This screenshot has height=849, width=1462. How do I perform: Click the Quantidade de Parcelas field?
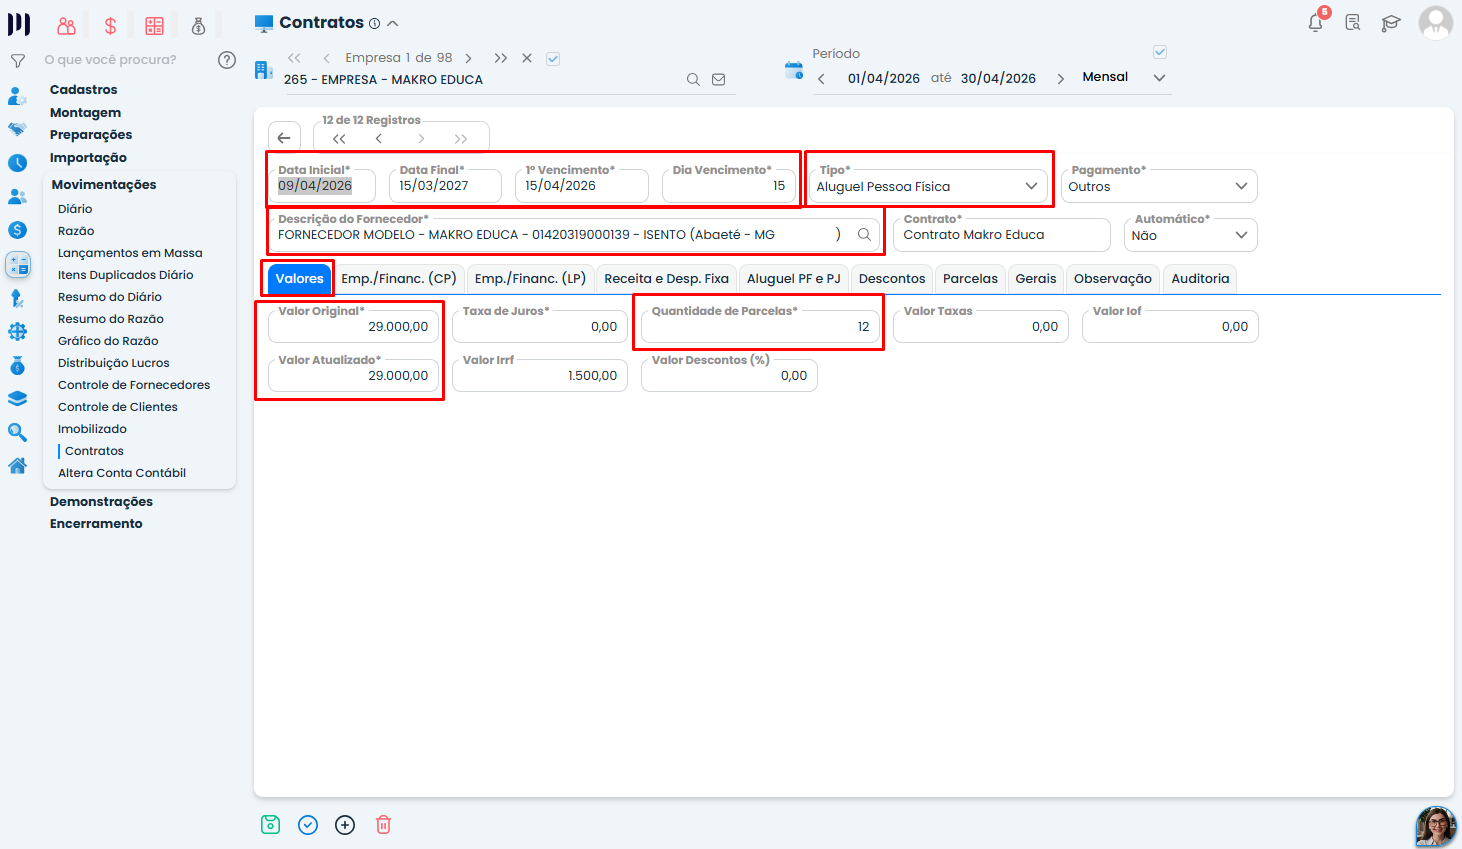click(761, 326)
